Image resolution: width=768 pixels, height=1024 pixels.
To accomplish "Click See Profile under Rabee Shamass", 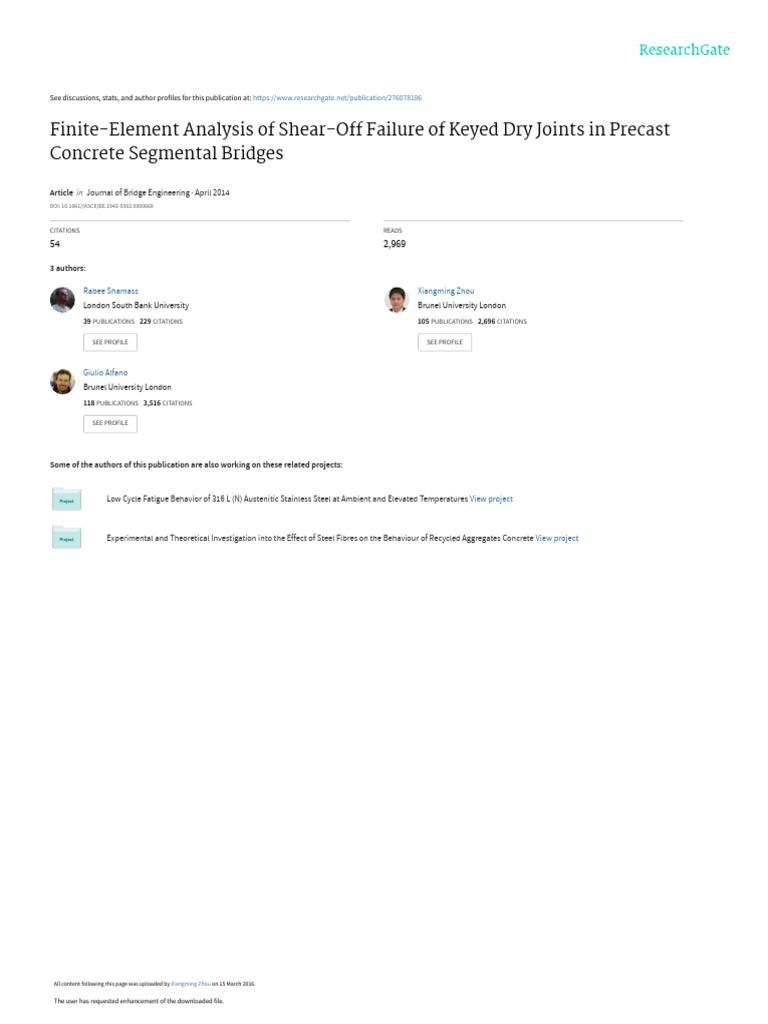I will pos(110,342).
